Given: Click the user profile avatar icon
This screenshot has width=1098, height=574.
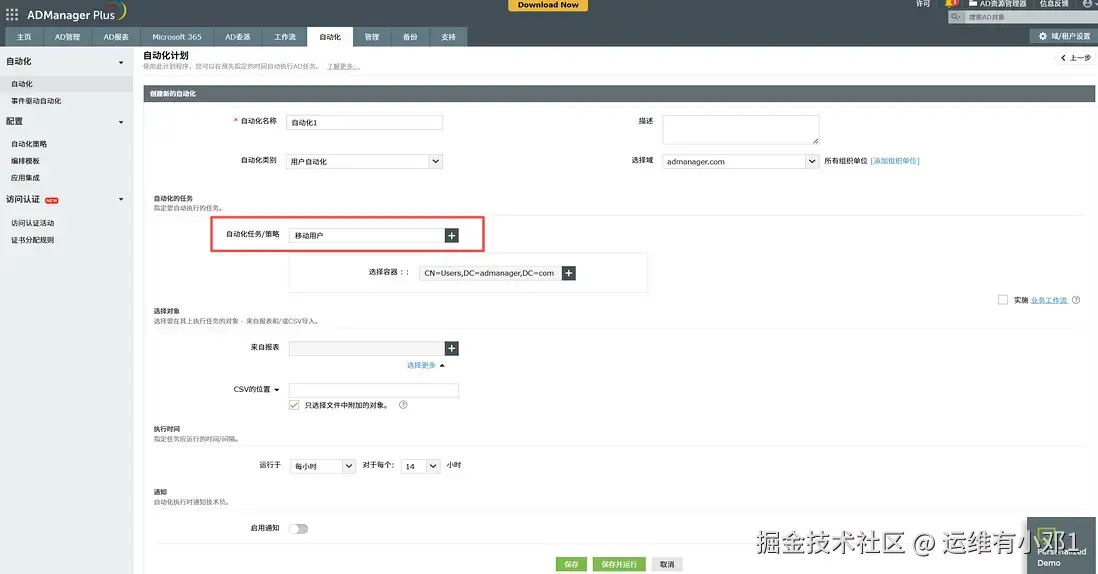Looking at the screenshot, I should pos(1088,4).
